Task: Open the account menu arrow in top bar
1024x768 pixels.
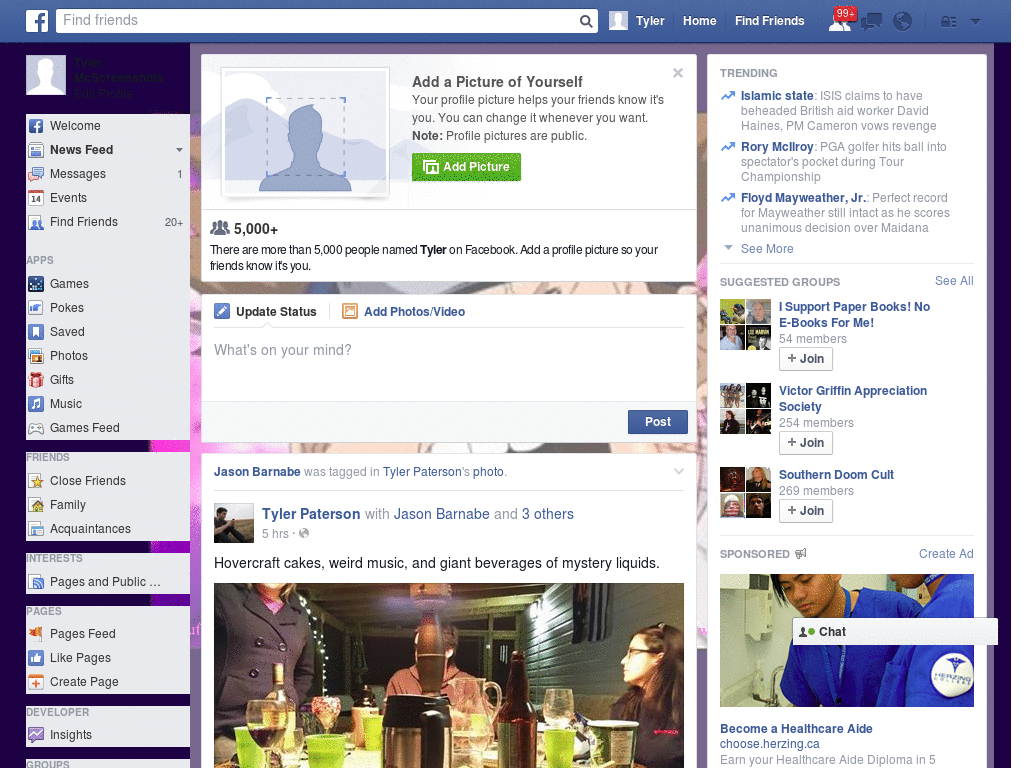Action: [976, 21]
